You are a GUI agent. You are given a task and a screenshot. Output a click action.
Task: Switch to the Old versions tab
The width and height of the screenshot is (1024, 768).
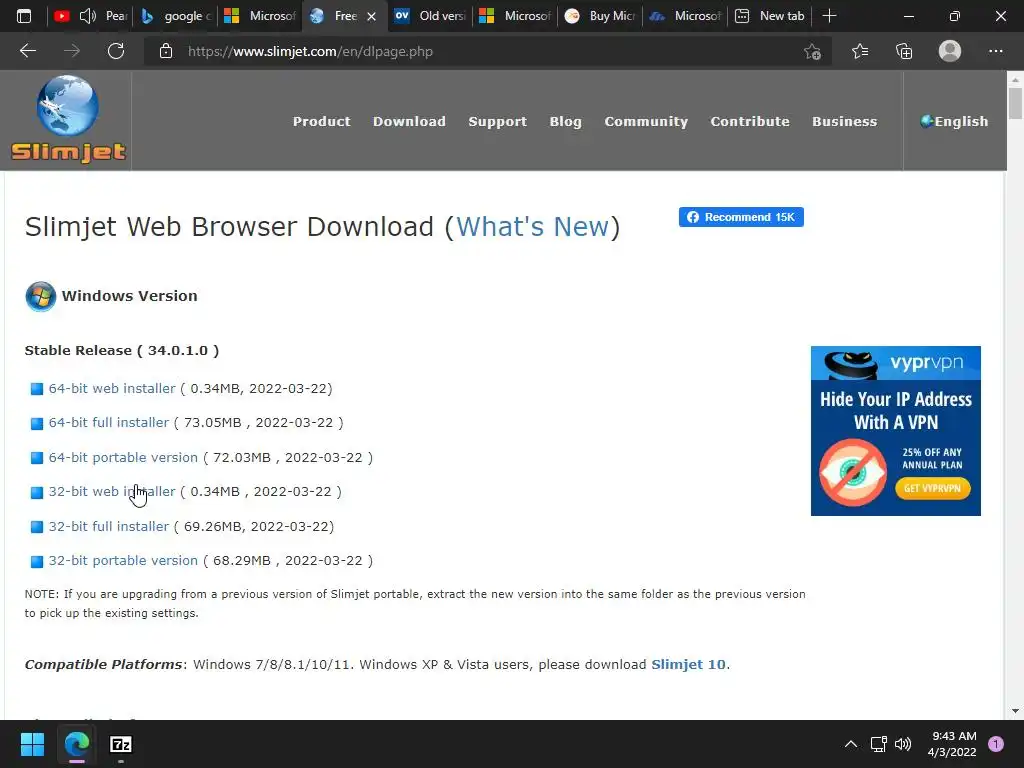coord(431,16)
